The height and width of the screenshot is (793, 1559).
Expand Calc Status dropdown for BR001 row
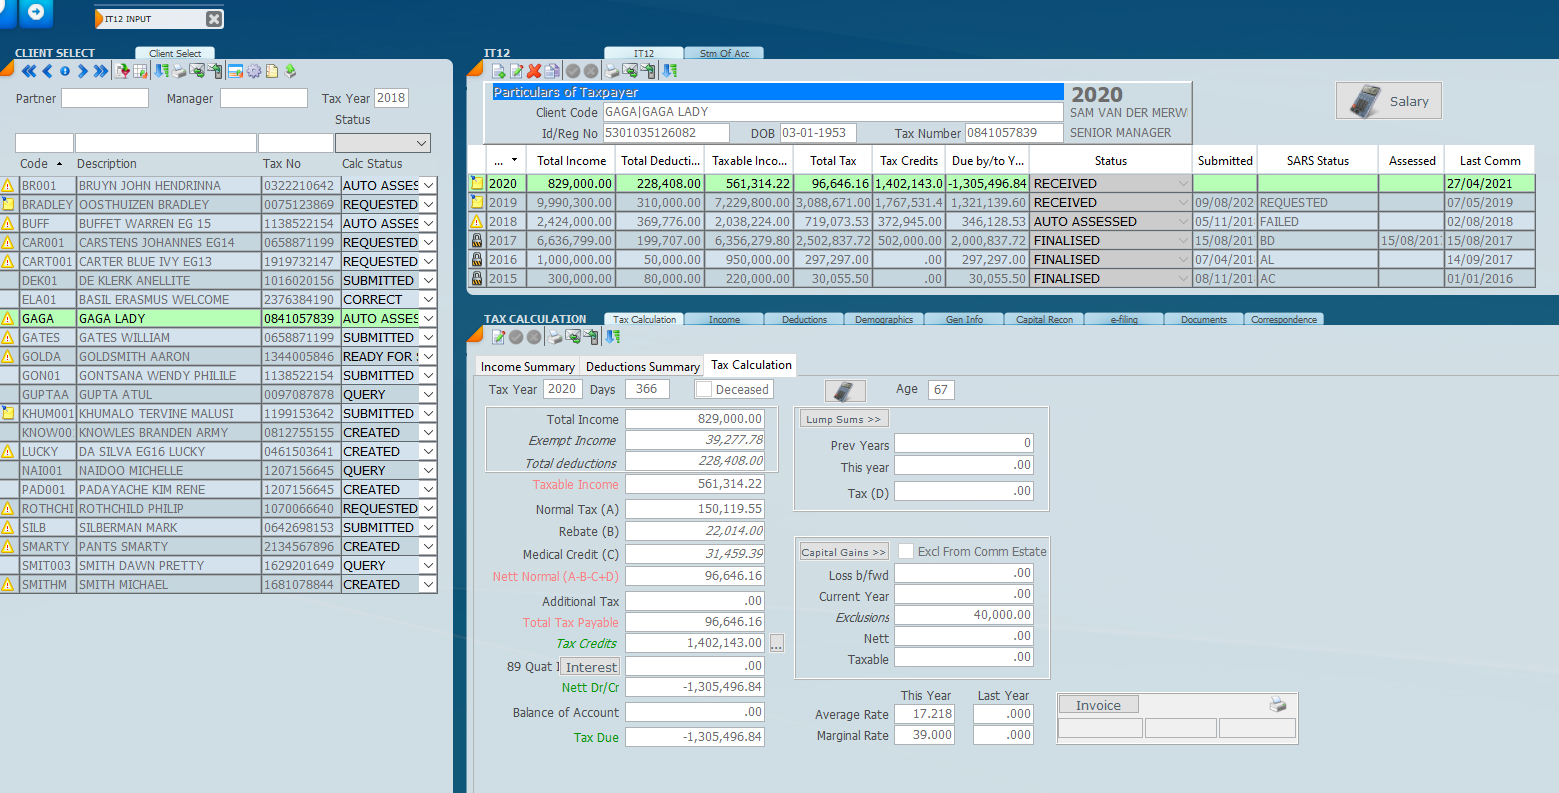(428, 185)
